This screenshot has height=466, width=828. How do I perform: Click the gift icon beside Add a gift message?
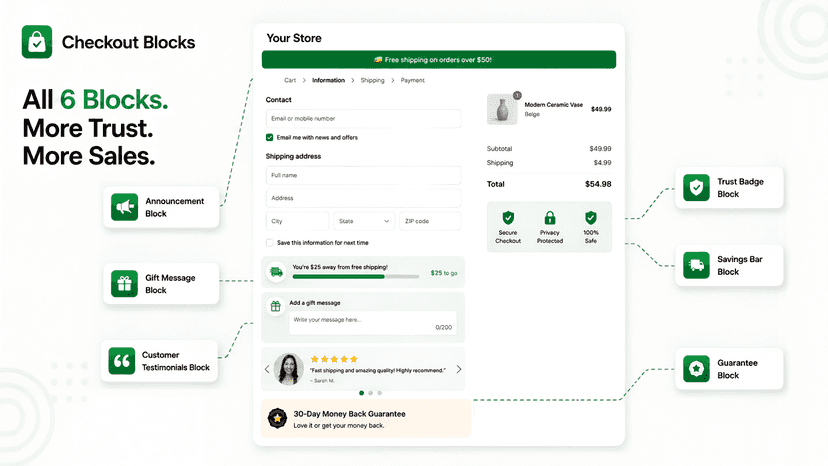(276, 306)
